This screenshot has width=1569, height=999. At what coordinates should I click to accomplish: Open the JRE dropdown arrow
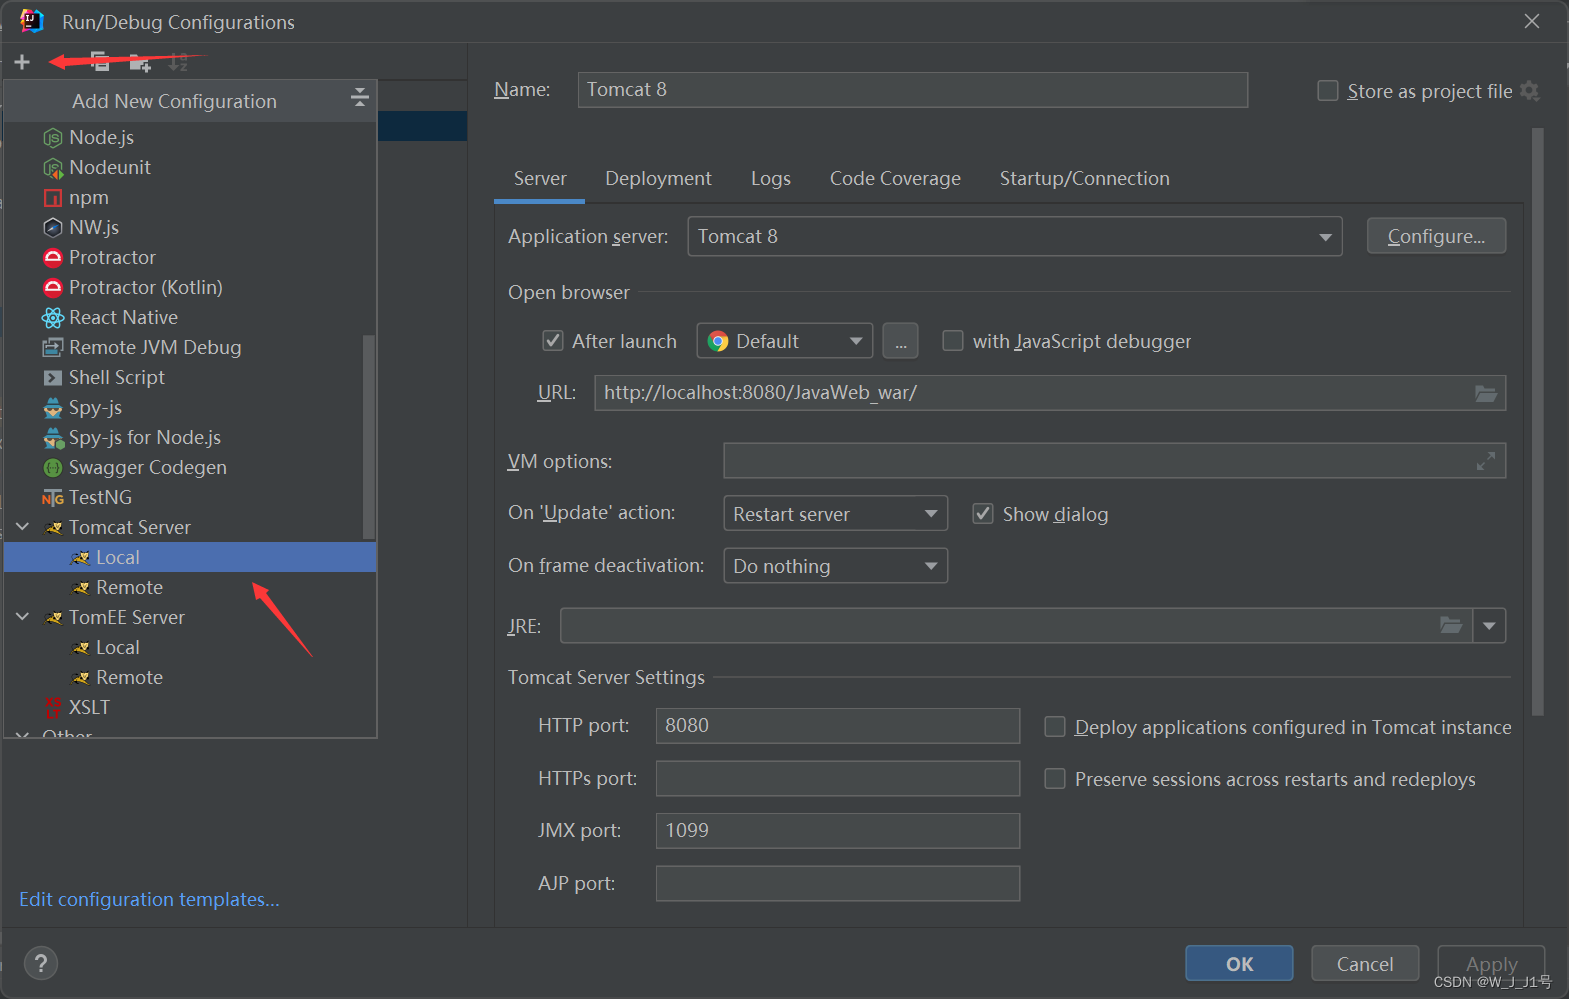pyautogui.click(x=1489, y=626)
